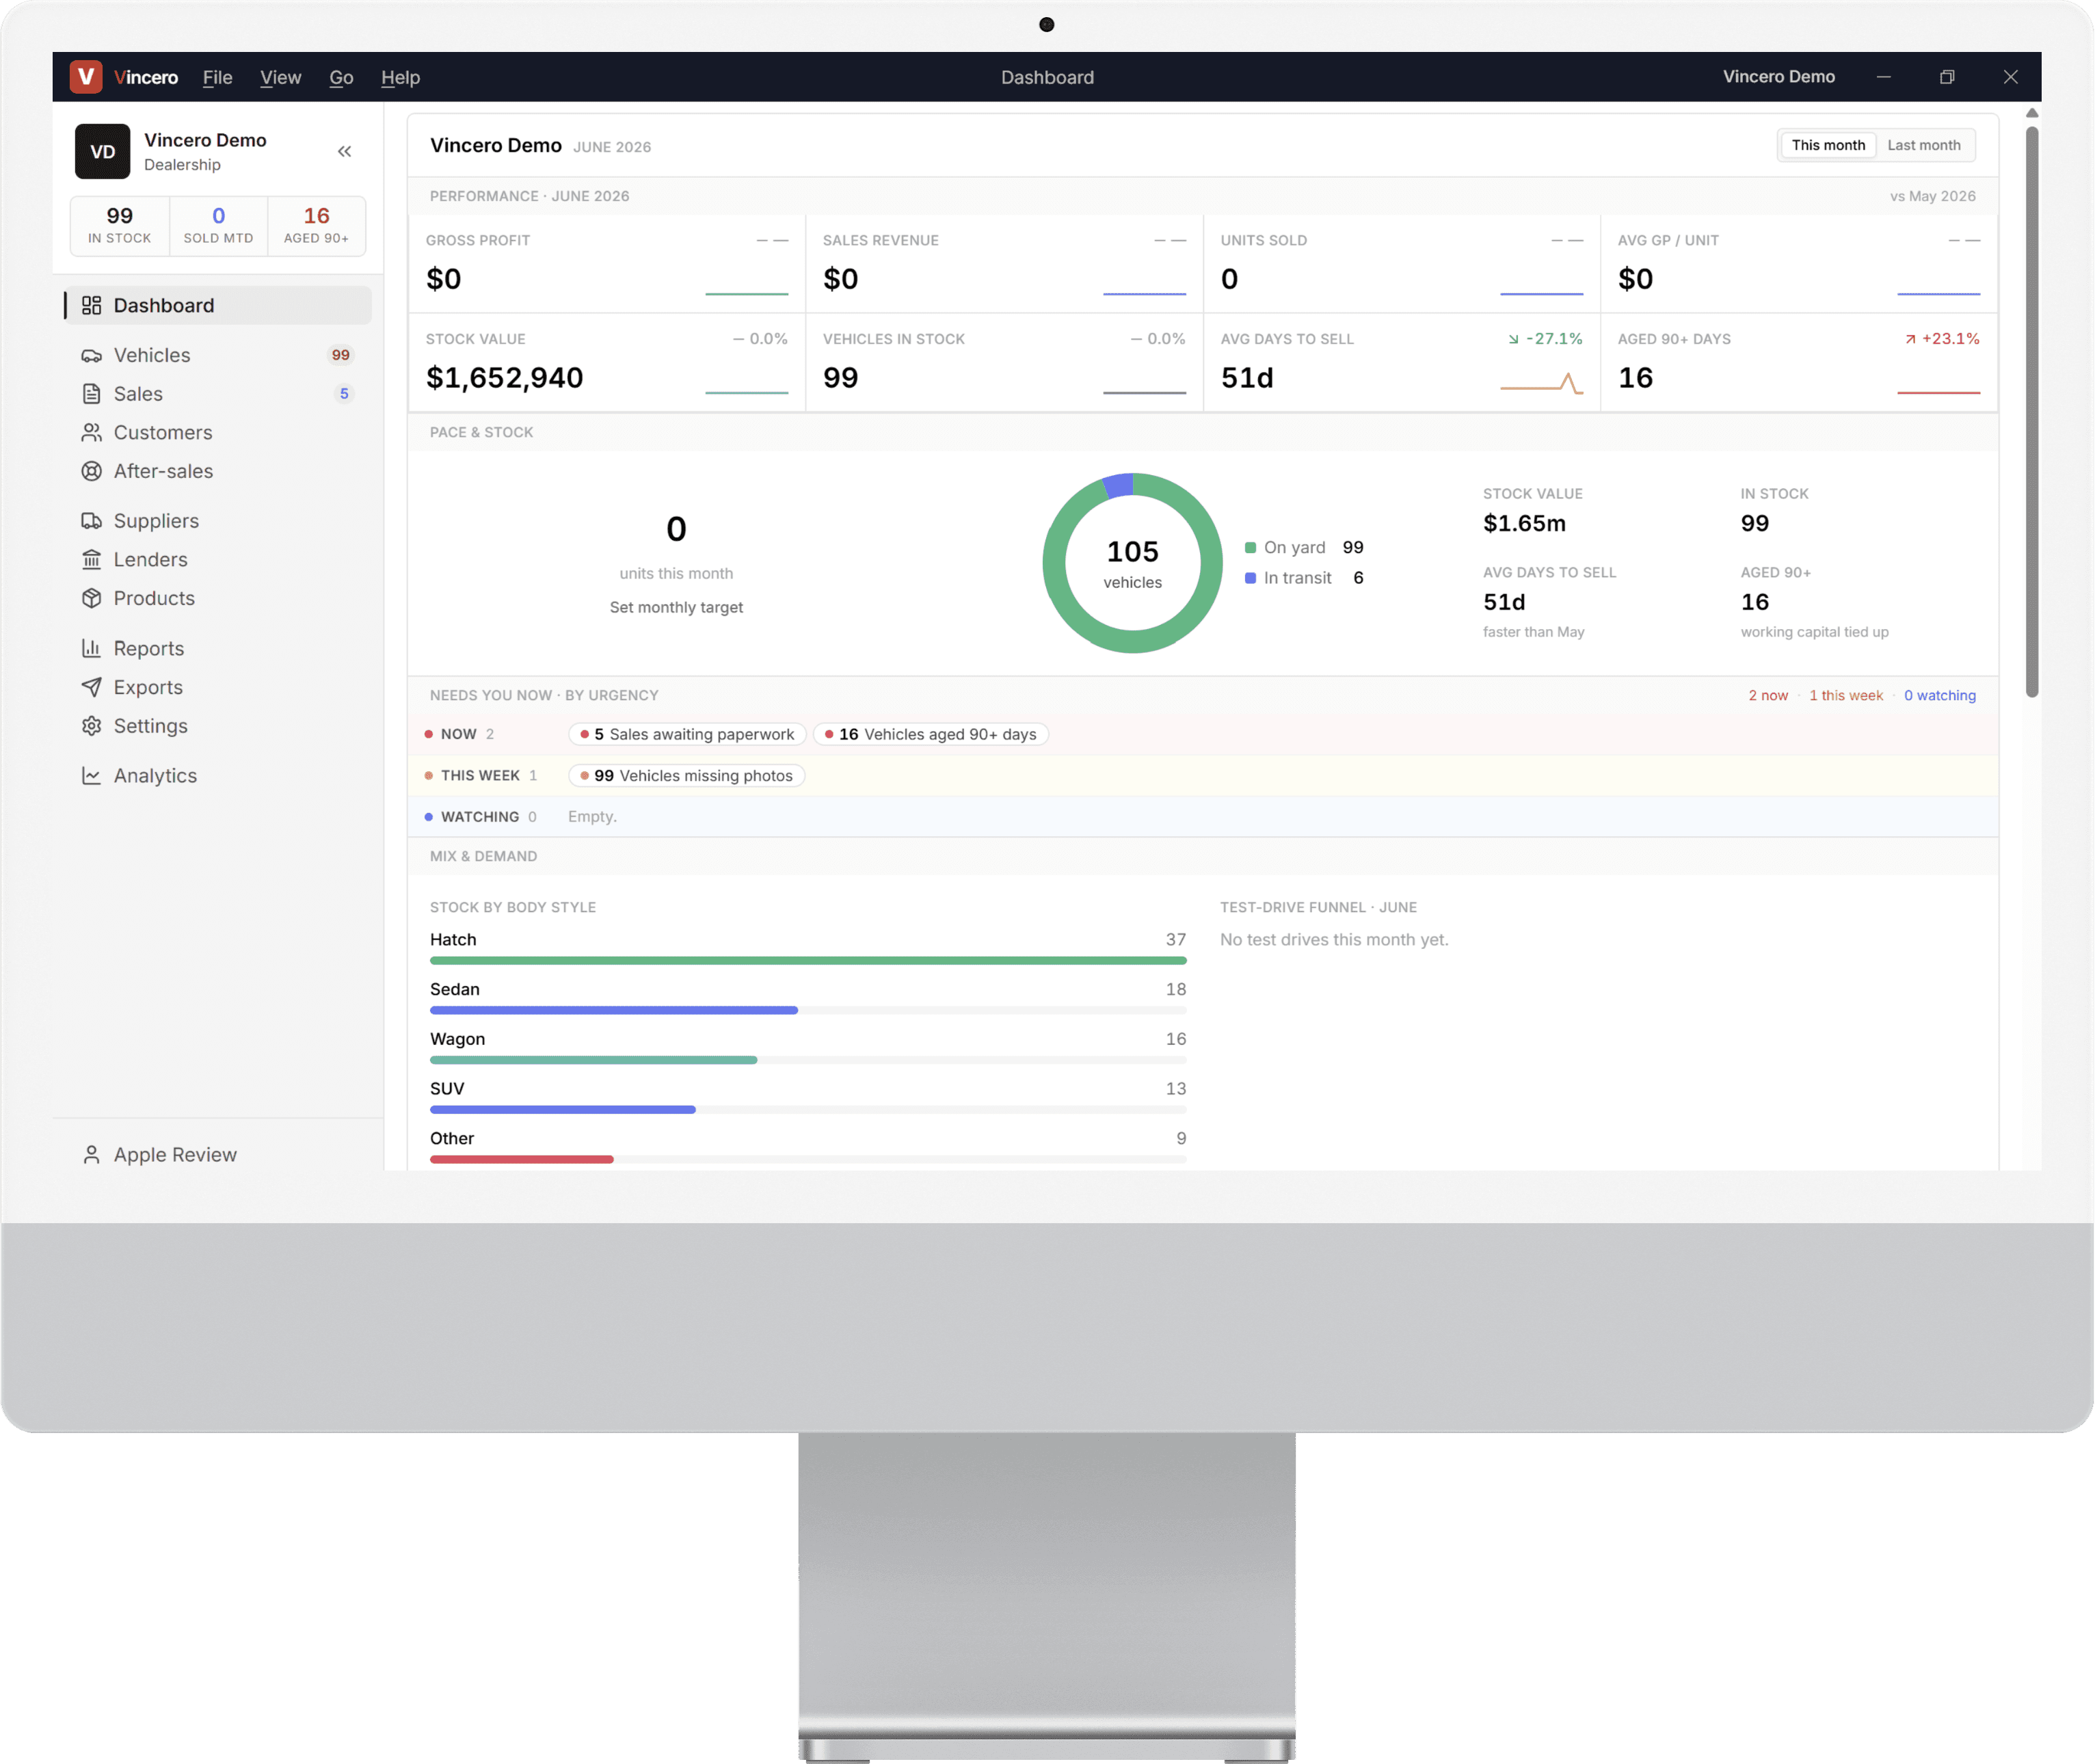Open the Help menu
The height and width of the screenshot is (1764, 2095).
tap(400, 77)
